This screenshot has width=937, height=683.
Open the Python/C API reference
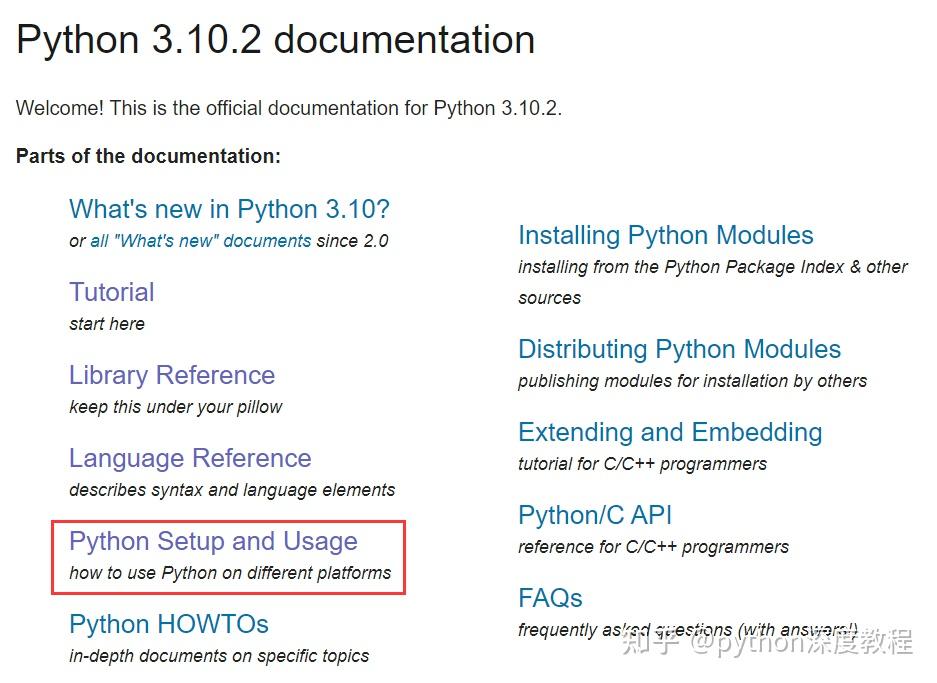click(595, 514)
